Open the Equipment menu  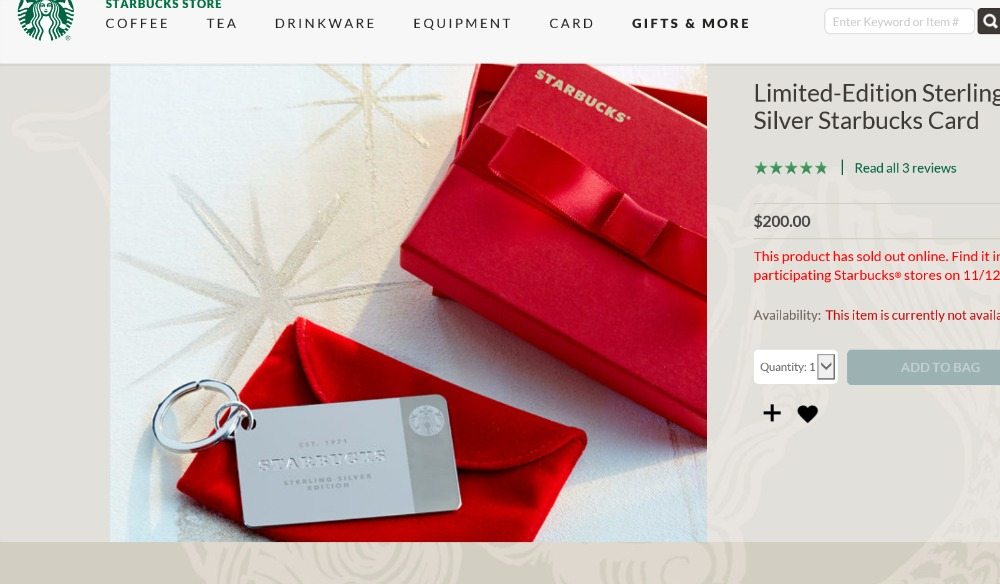pyautogui.click(x=462, y=24)
